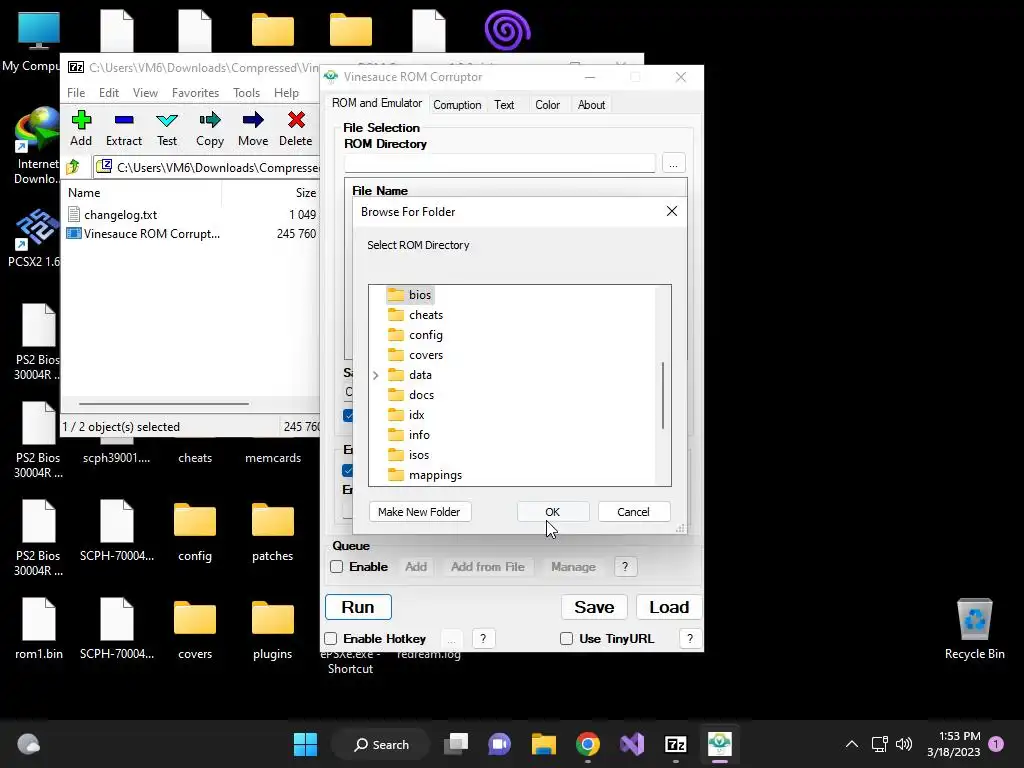Select the isos folder in tree
This screenshot has height=768, width=1024.
(409, 455)
